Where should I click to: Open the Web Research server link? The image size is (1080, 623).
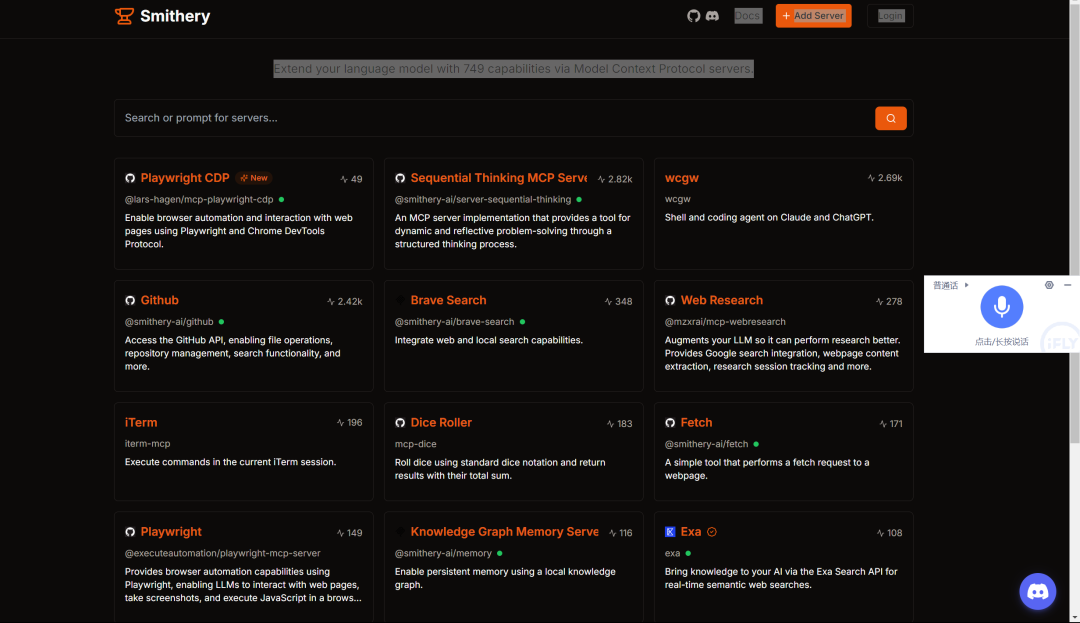tap(722, 301)
